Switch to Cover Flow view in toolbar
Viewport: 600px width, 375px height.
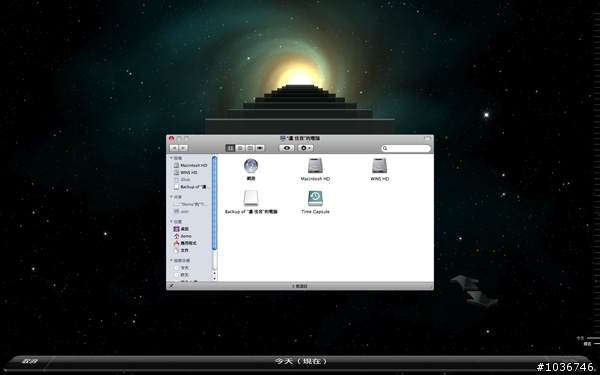tap(260, 148)
